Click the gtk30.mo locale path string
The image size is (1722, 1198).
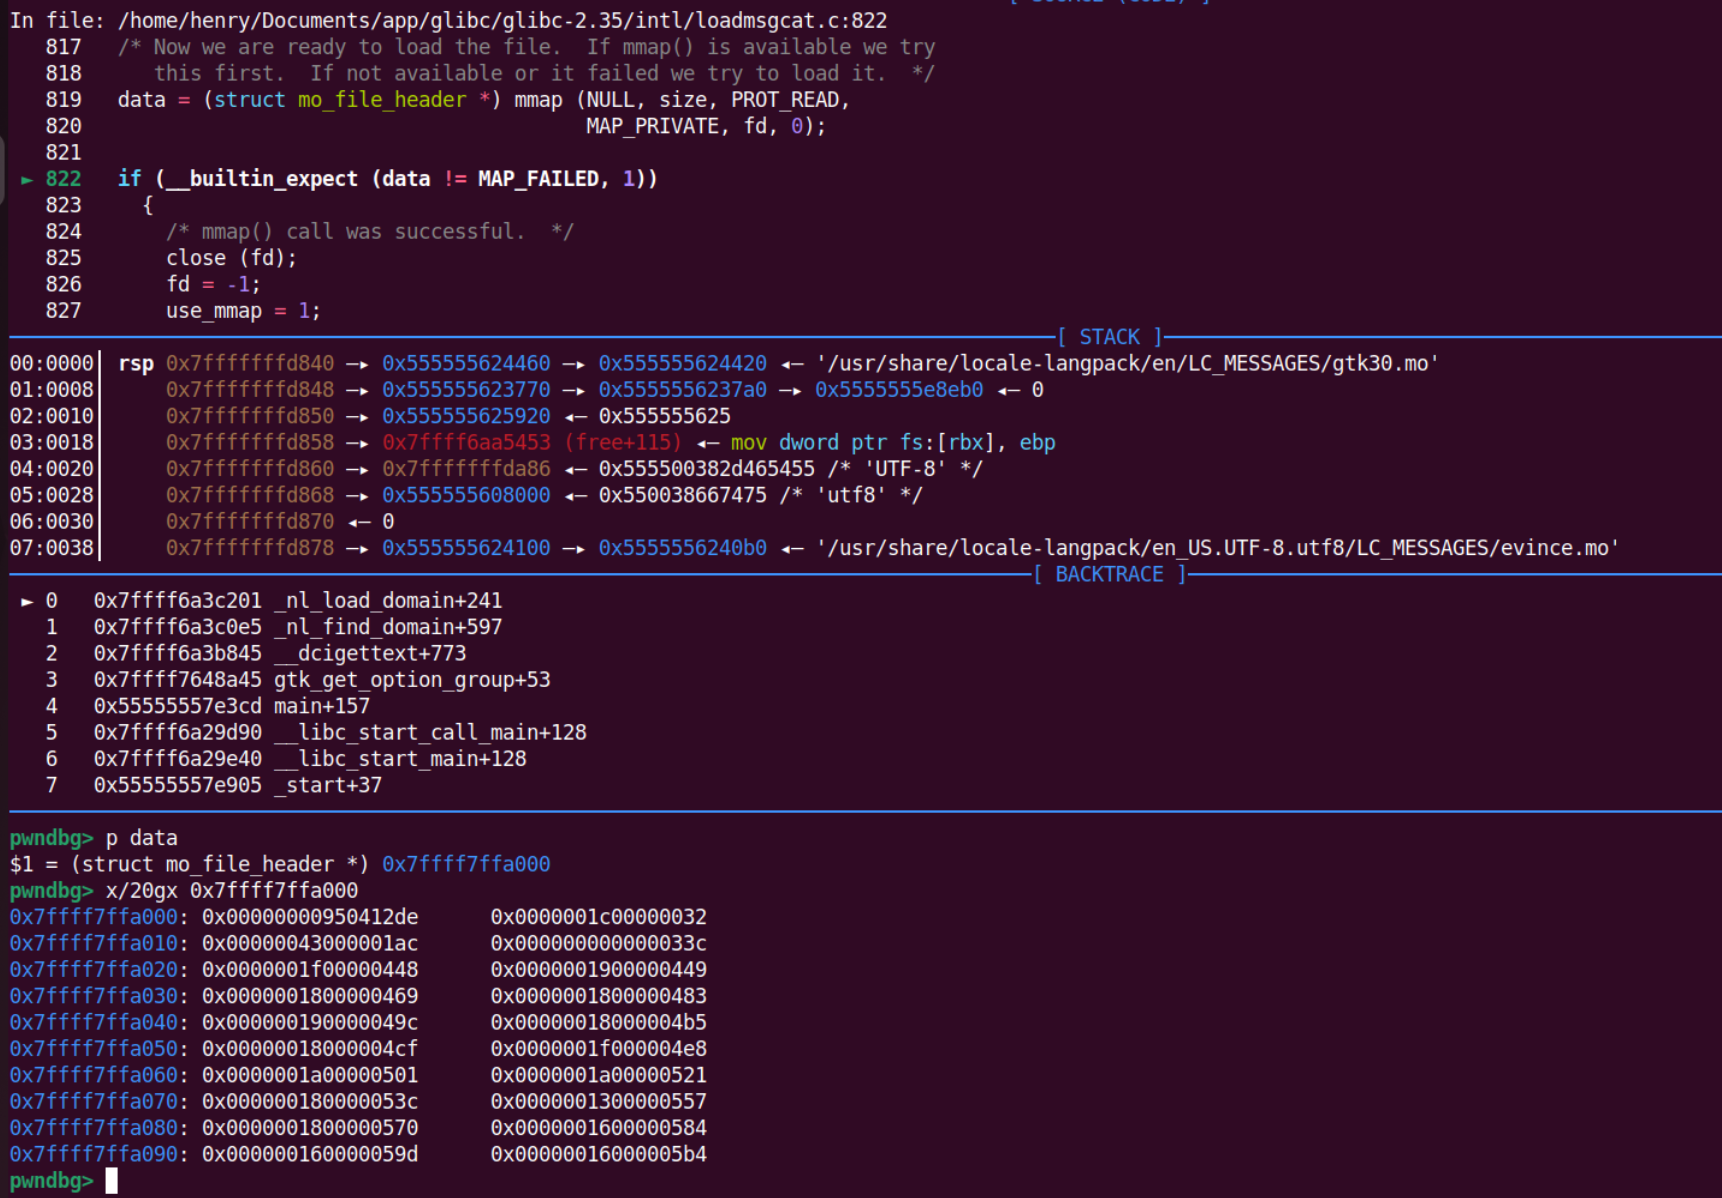[1127, 363]
